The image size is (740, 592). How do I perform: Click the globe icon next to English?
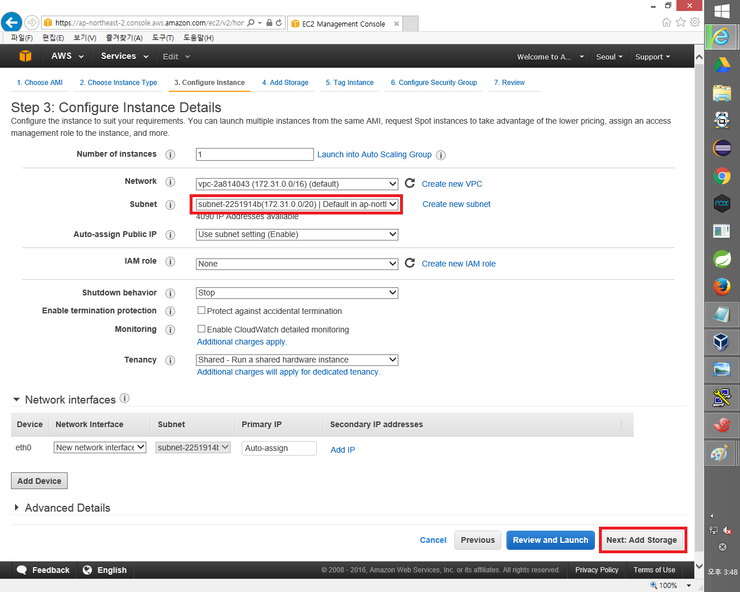tap(87, 570)
